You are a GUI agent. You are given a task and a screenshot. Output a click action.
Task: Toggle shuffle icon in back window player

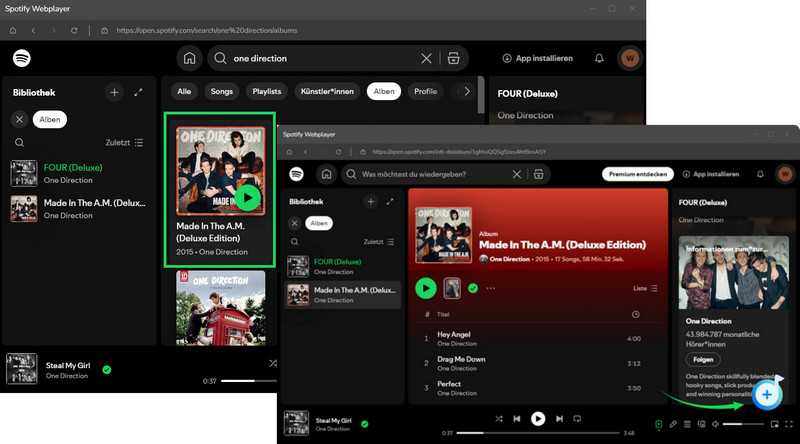point(273,363)
